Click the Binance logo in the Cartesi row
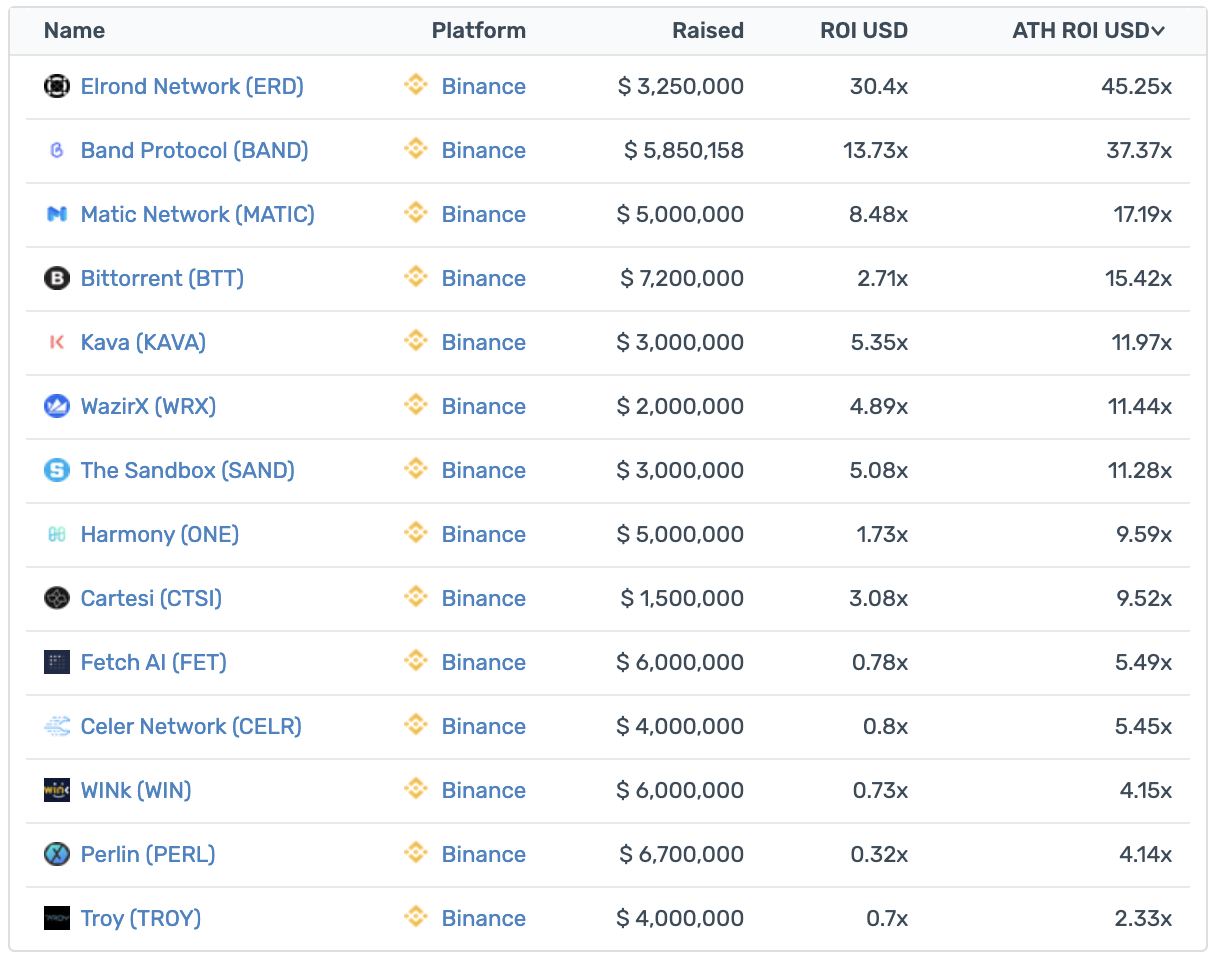The width and height of the screenshot is (1218, 962). click(416, 597)
